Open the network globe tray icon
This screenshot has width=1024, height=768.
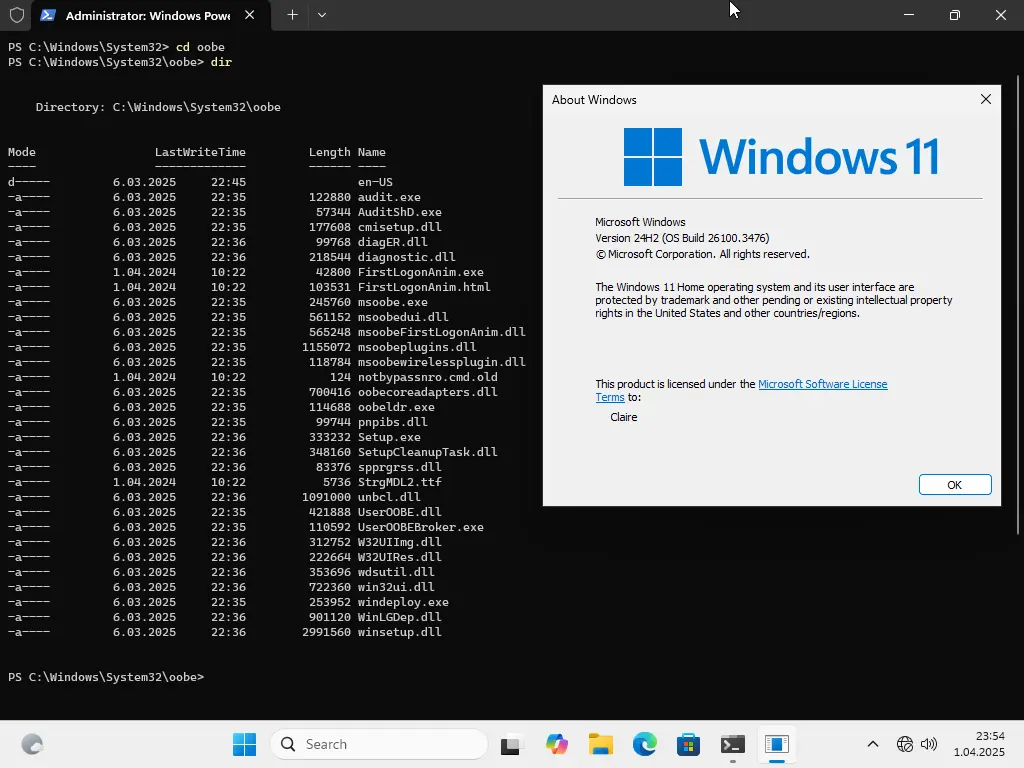coord(904,744)
